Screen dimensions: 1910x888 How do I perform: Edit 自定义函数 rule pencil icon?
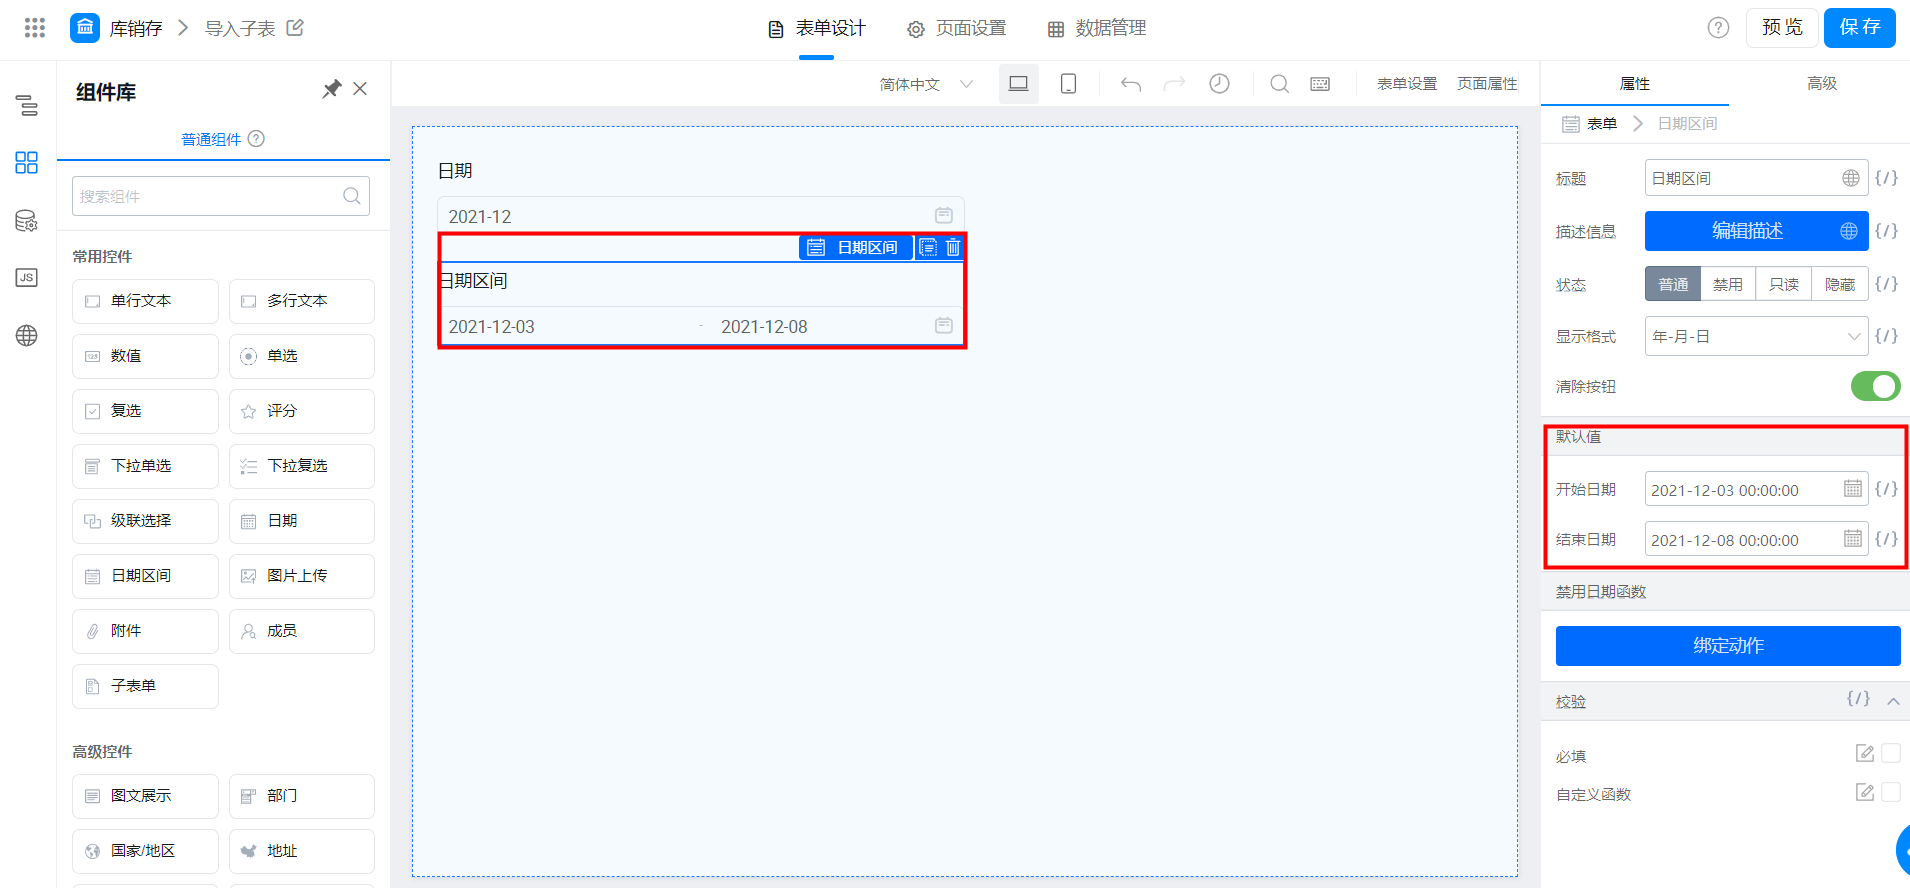tap(1865, 792)
